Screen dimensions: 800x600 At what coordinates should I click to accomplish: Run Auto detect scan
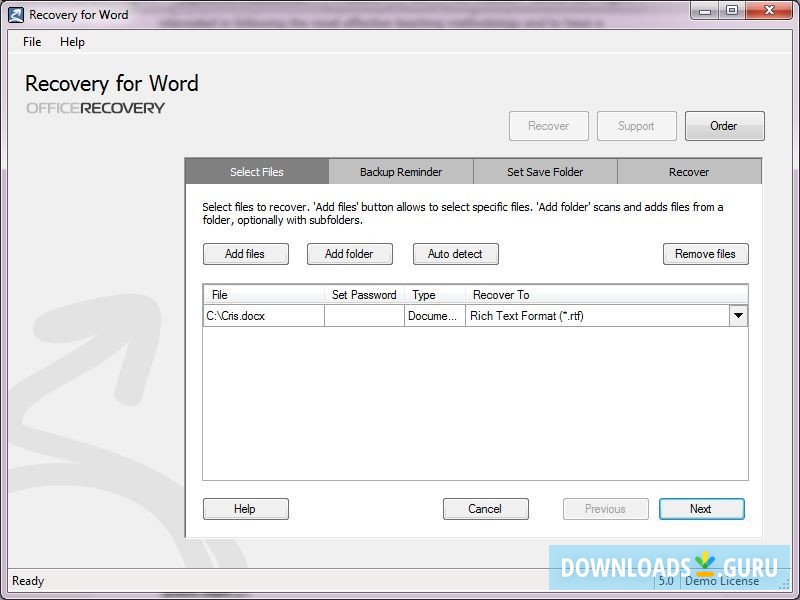coord(455,253)
